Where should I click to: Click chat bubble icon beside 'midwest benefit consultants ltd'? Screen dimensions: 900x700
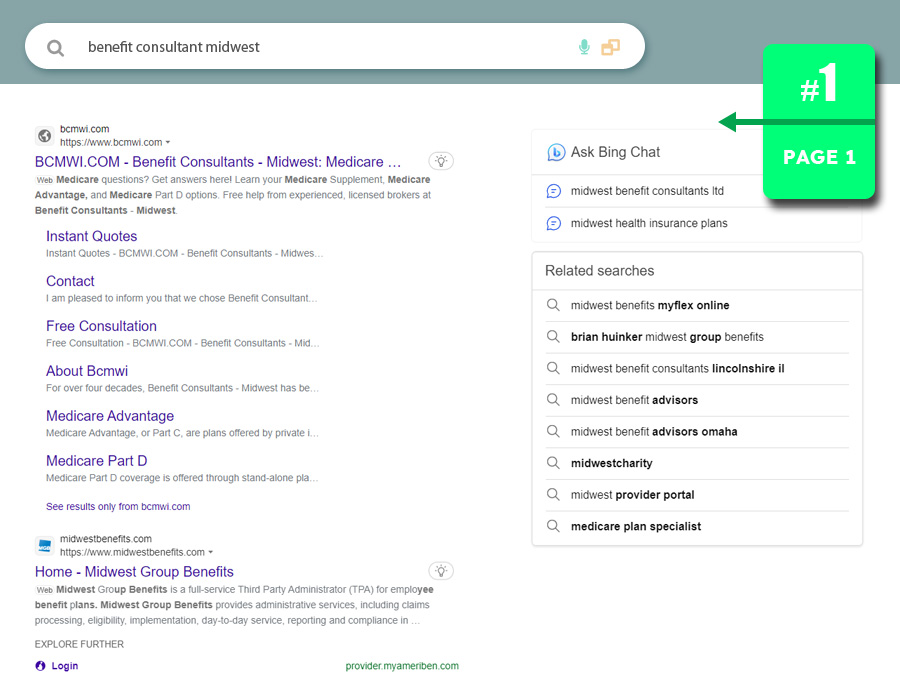(553, 191)
